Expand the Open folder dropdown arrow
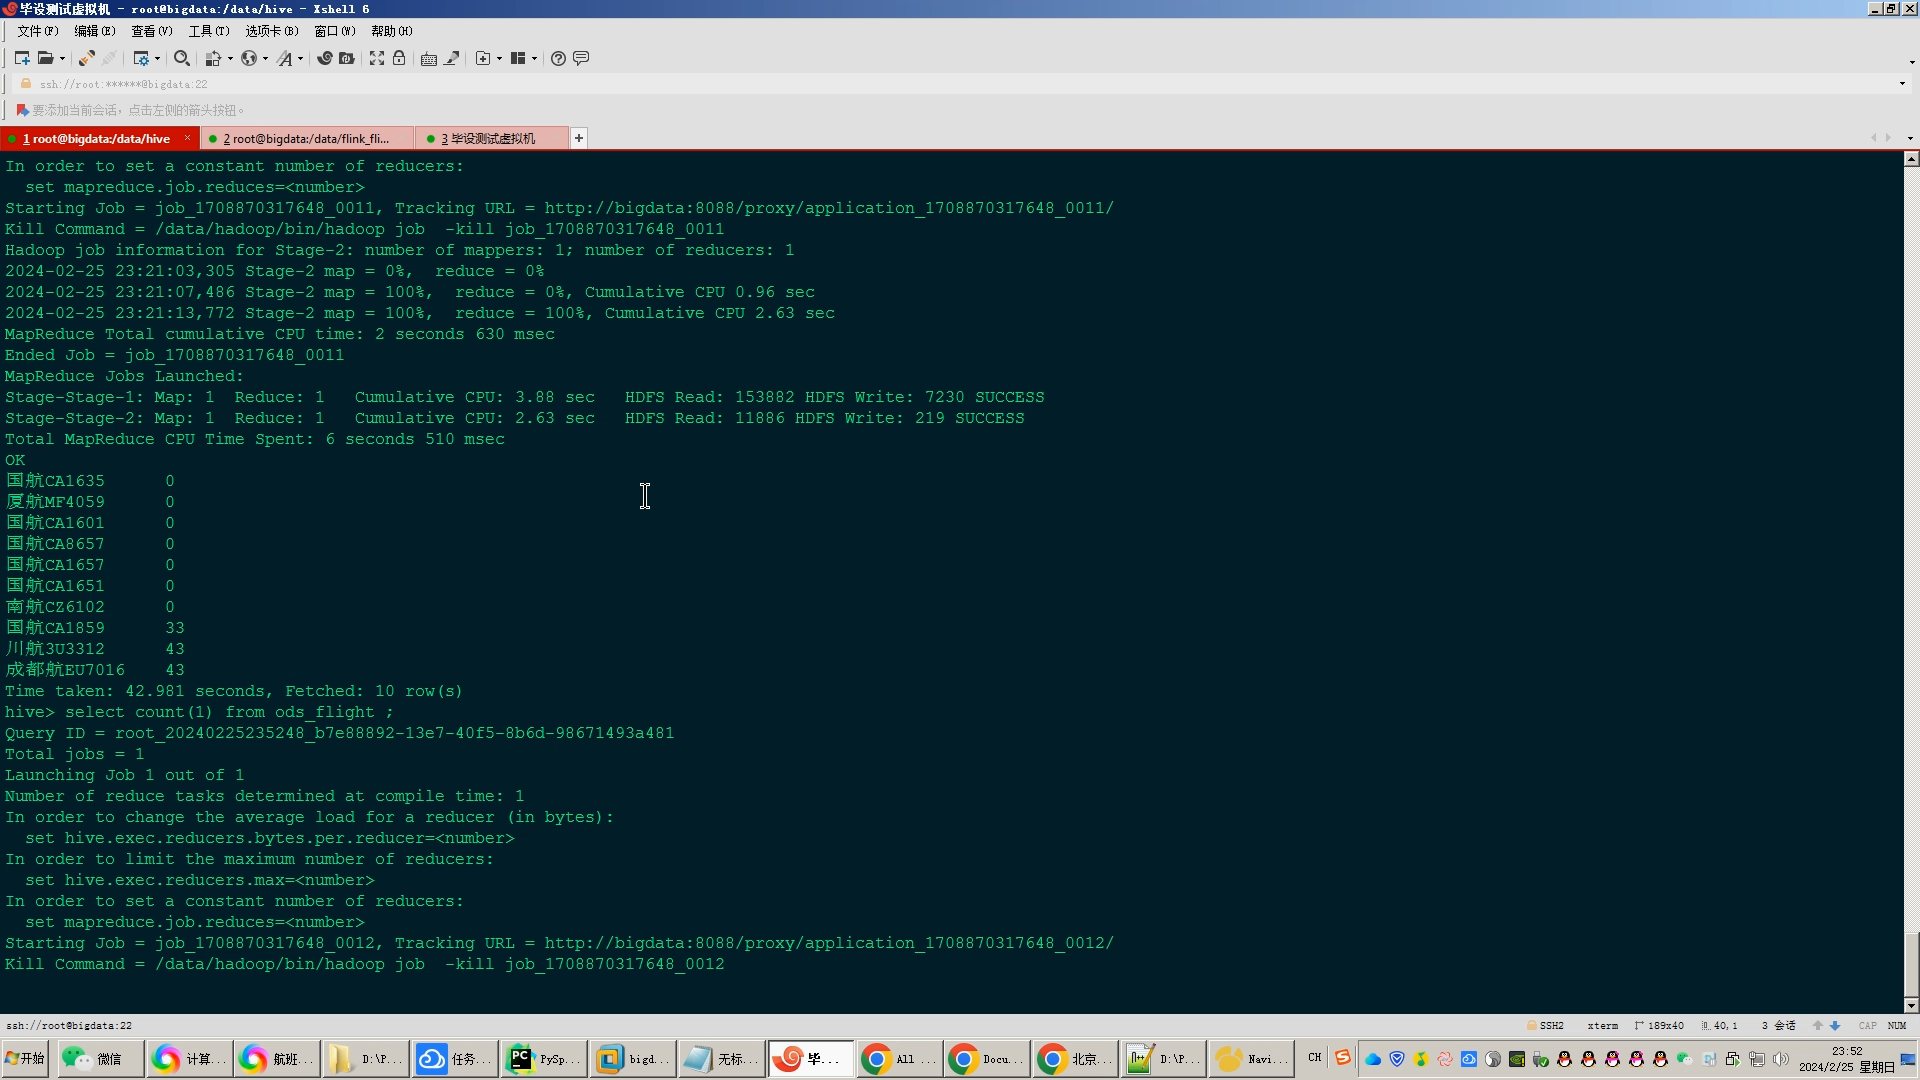1920x1080 pixels. (62, 58)
